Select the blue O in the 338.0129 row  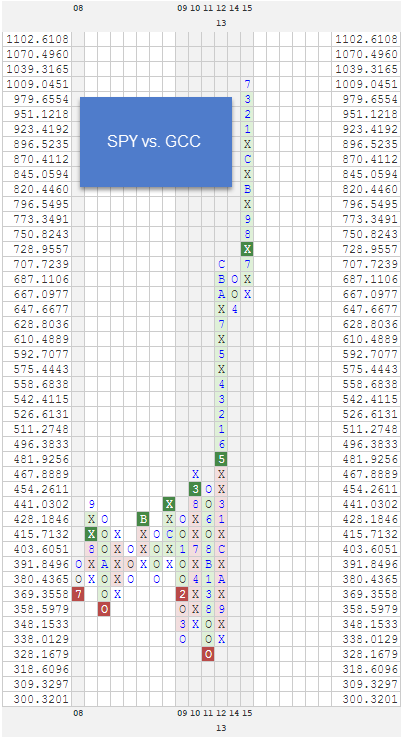click(182, 639)
